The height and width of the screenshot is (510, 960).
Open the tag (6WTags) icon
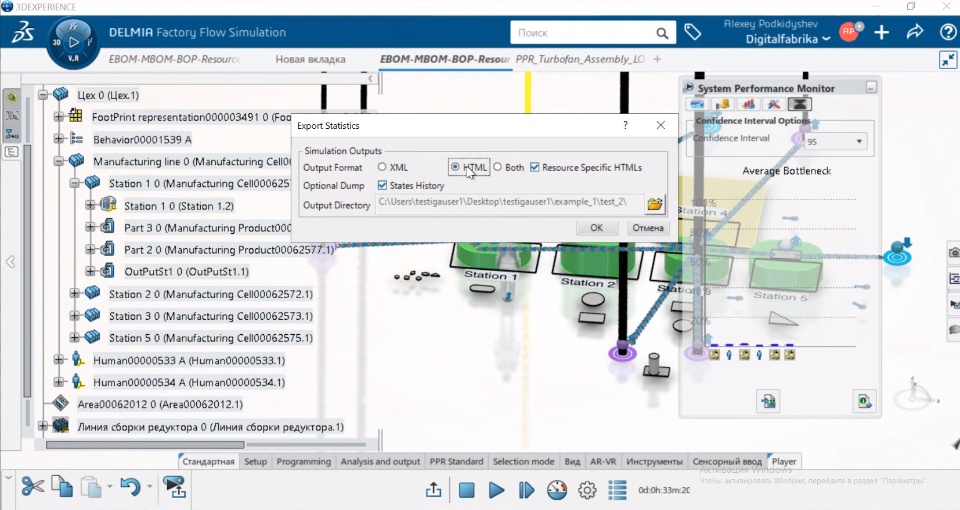[692, 32]
